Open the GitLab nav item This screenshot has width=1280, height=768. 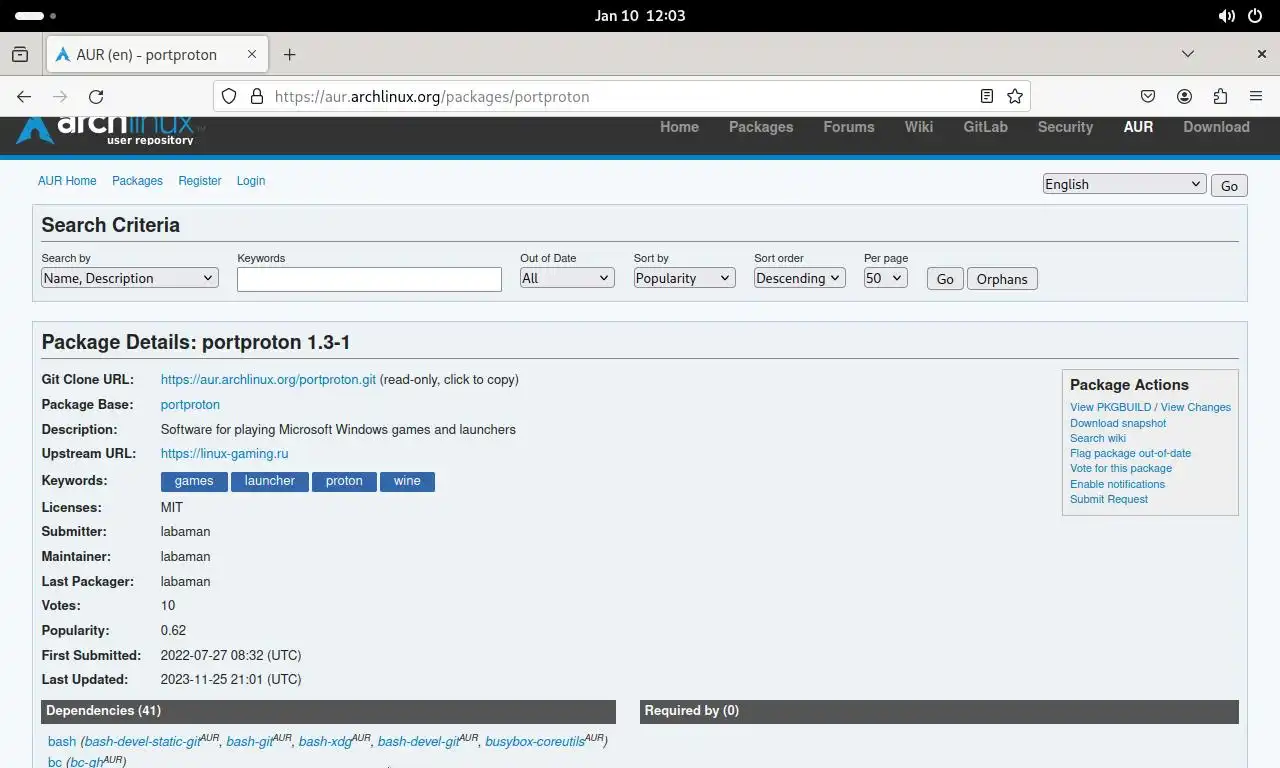985,127
